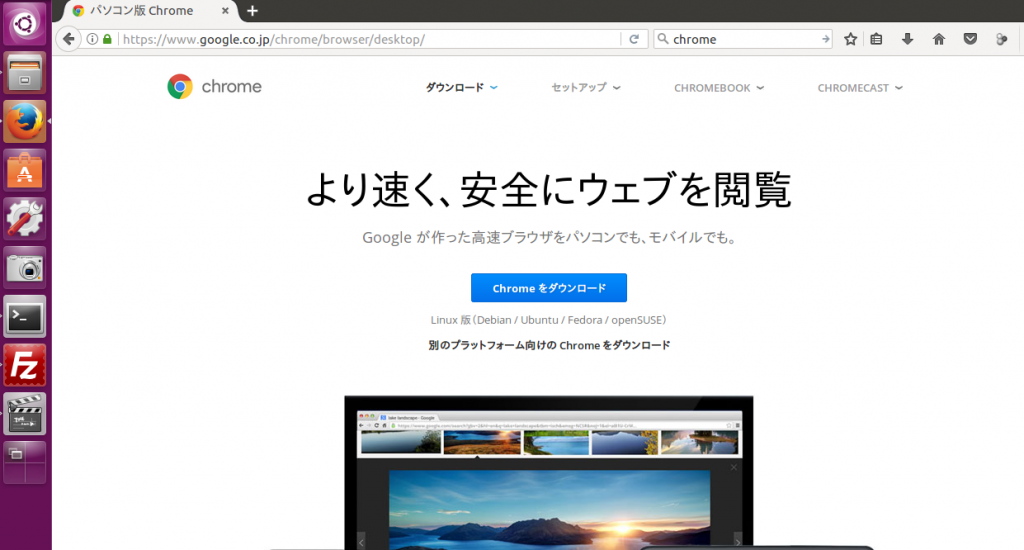Save page to Pocket
1024x550 pixels.
970,39
